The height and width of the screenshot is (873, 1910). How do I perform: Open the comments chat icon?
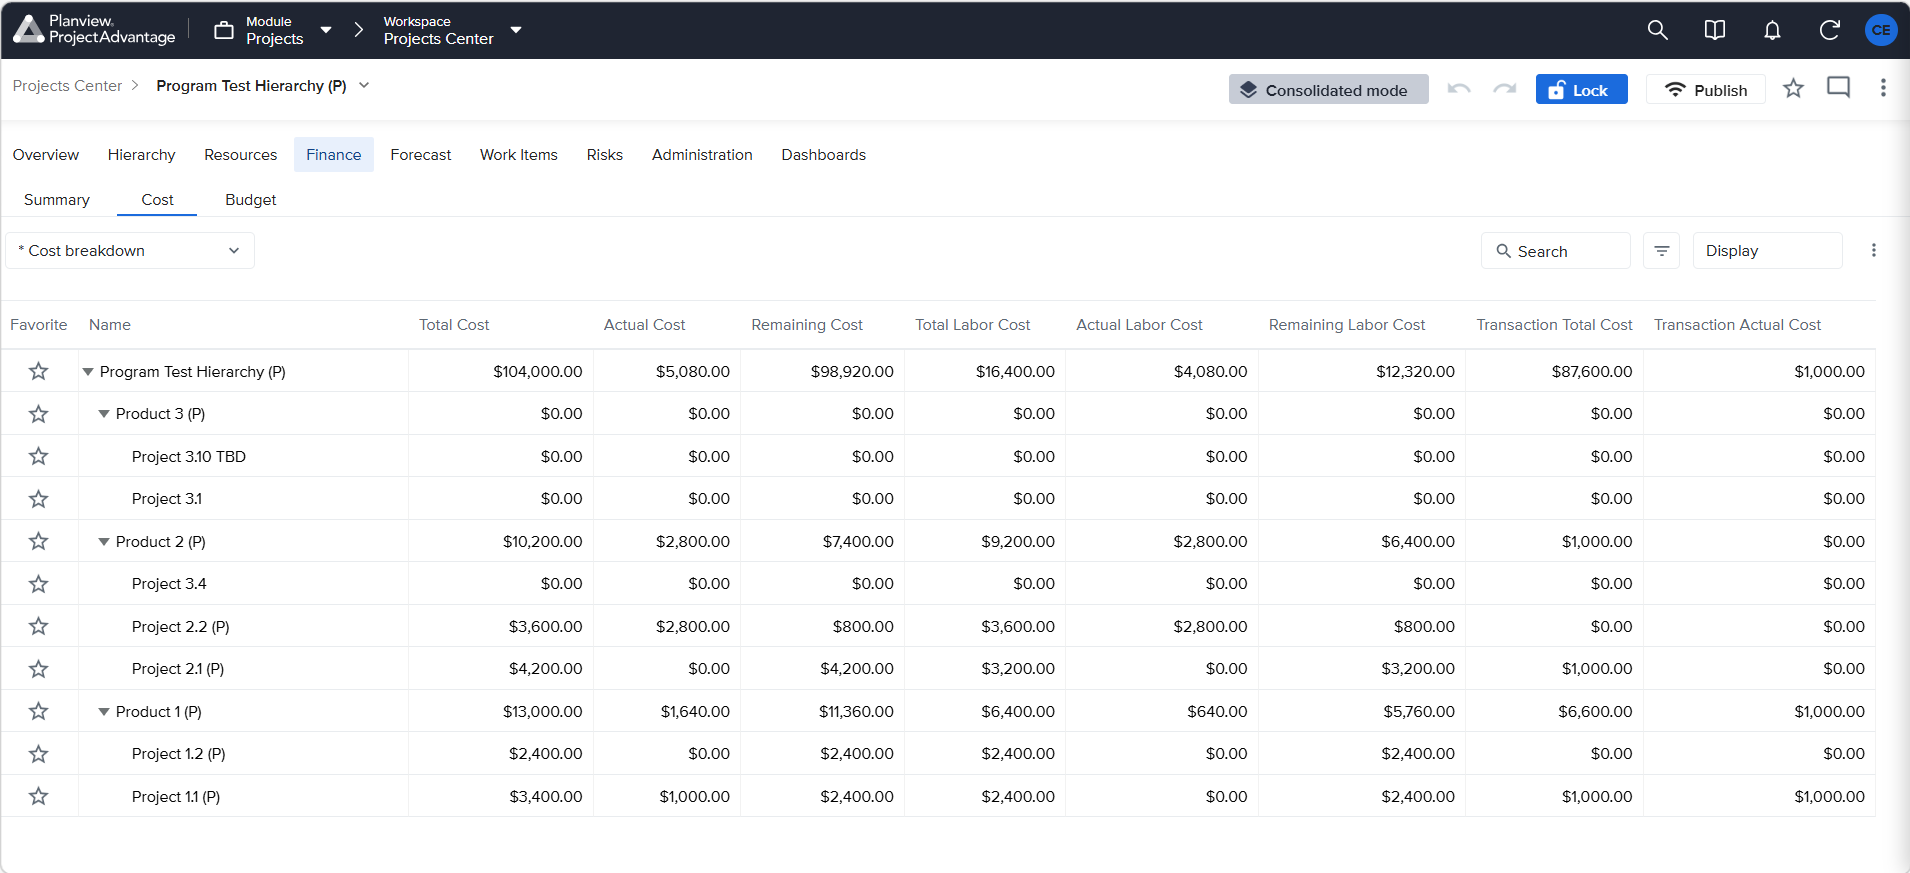[1838, 88]
